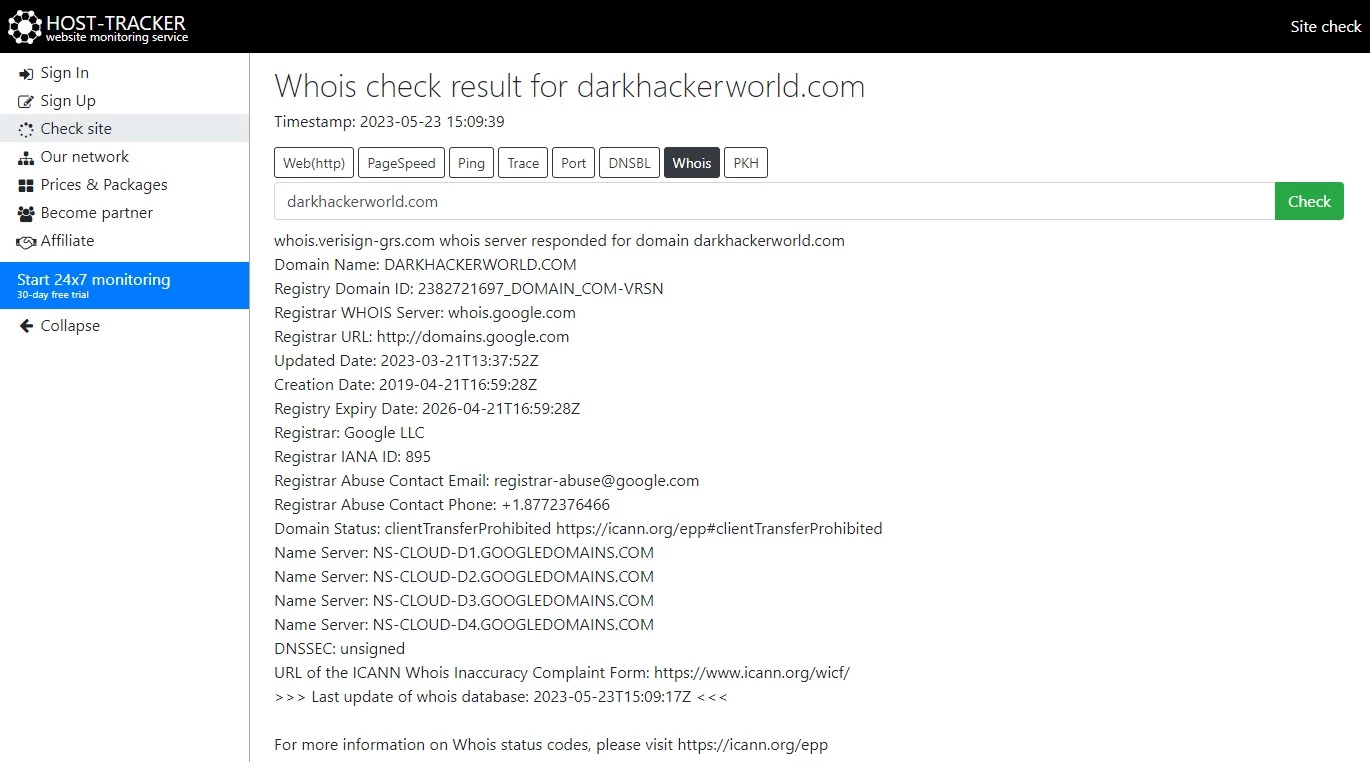The width and height of the screenshot is (1370, 762).
Task: Click the Become partner people icon
Action: point(26,214)
